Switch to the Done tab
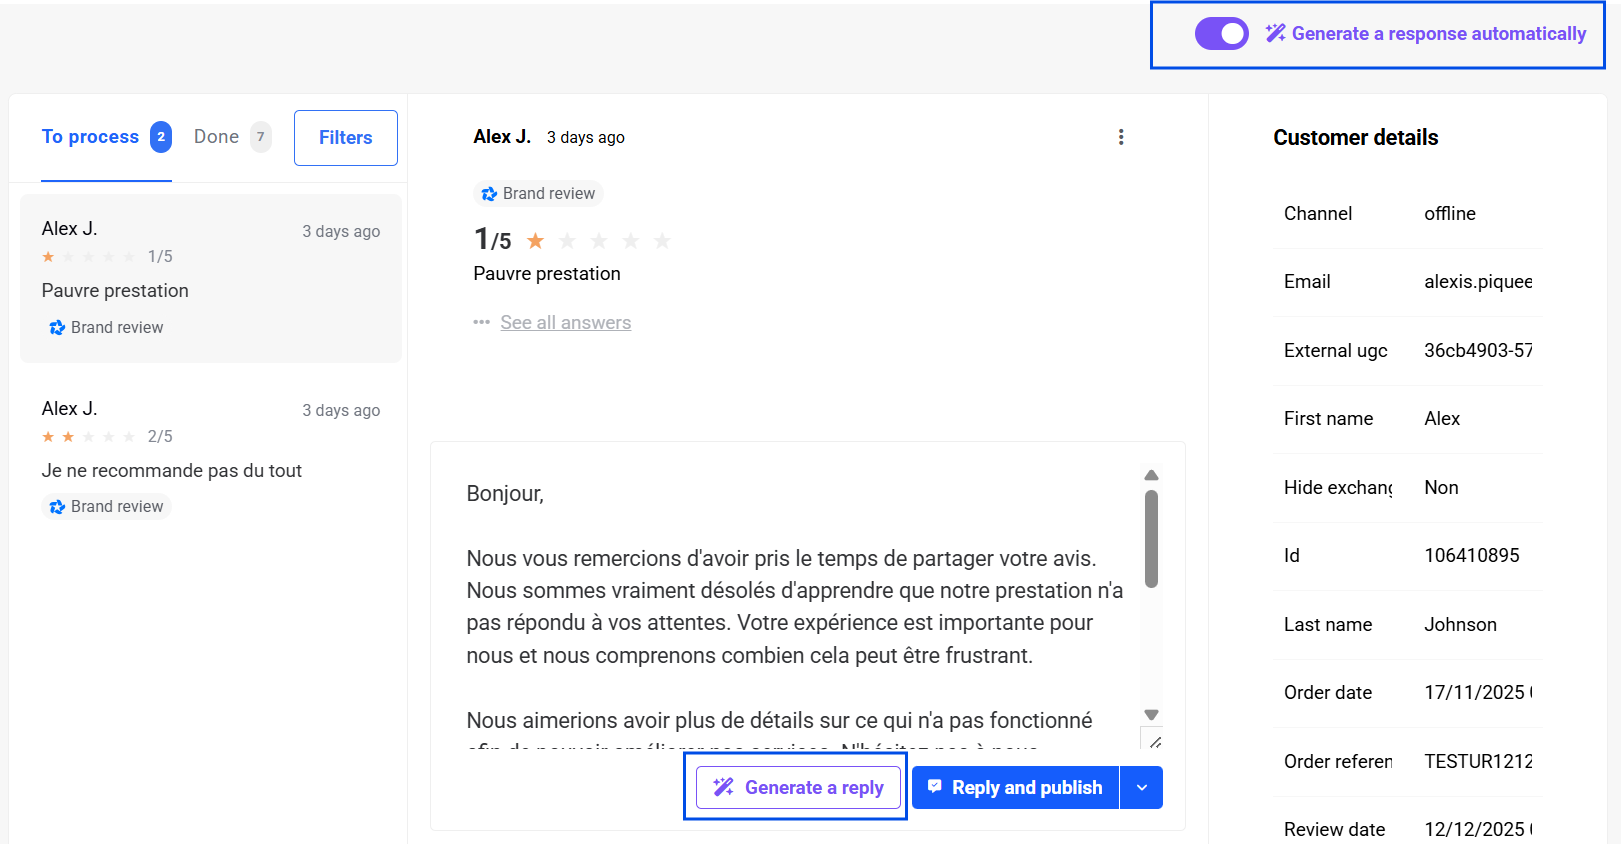 (217, 137)
